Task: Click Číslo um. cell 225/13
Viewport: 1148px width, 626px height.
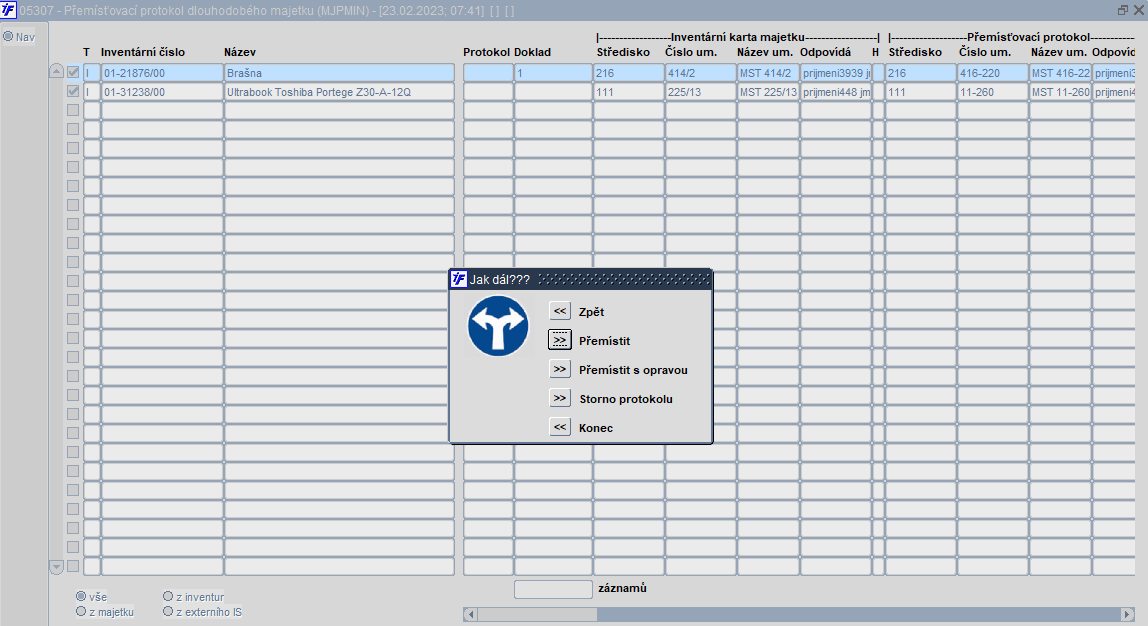Action: tap(701, 92)
